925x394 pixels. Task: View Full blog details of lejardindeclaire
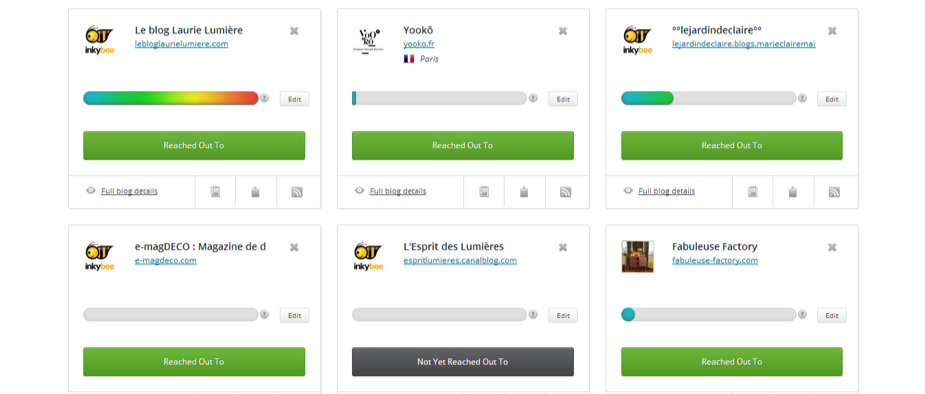tap(667, 191)
